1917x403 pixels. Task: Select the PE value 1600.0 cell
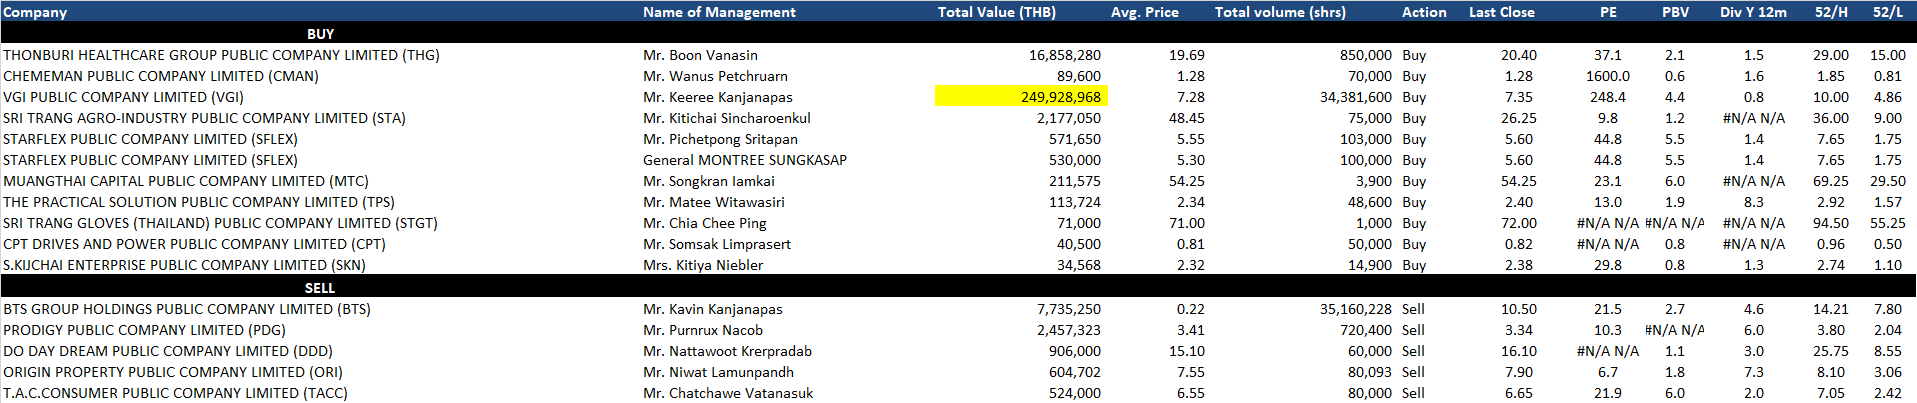point(1607,76)
